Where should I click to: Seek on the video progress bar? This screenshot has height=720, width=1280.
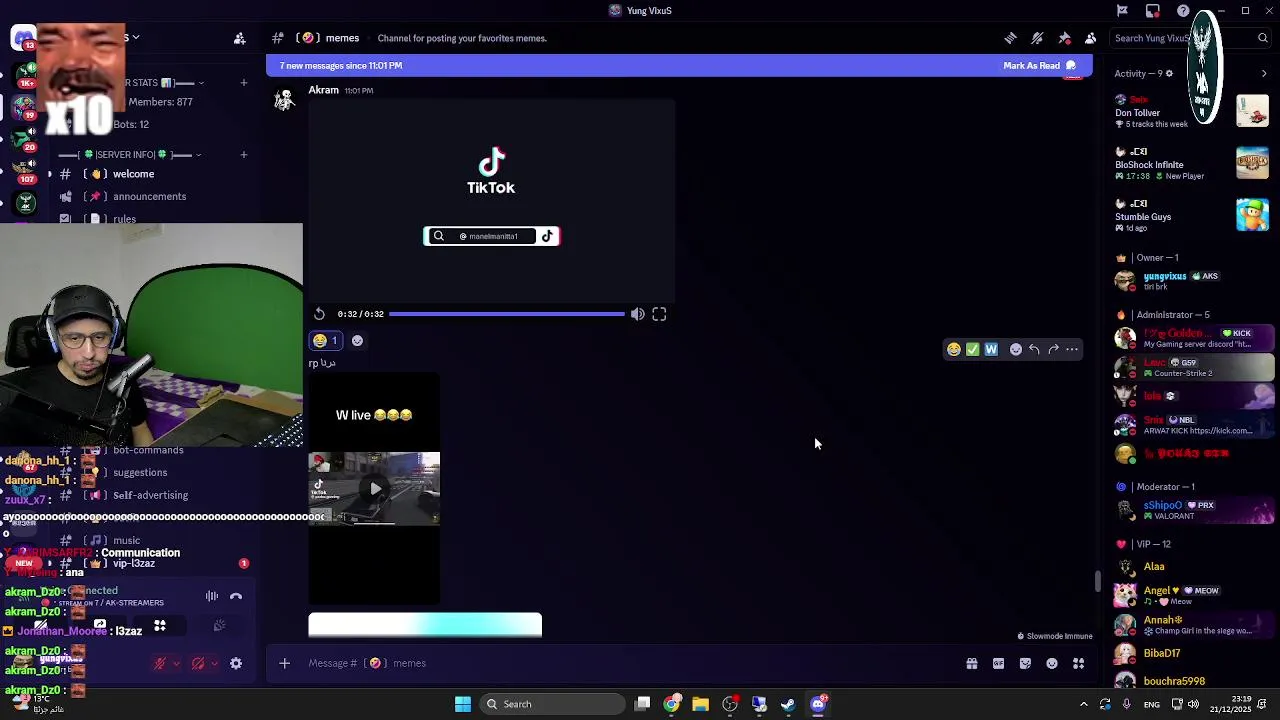tap(506, 314)
